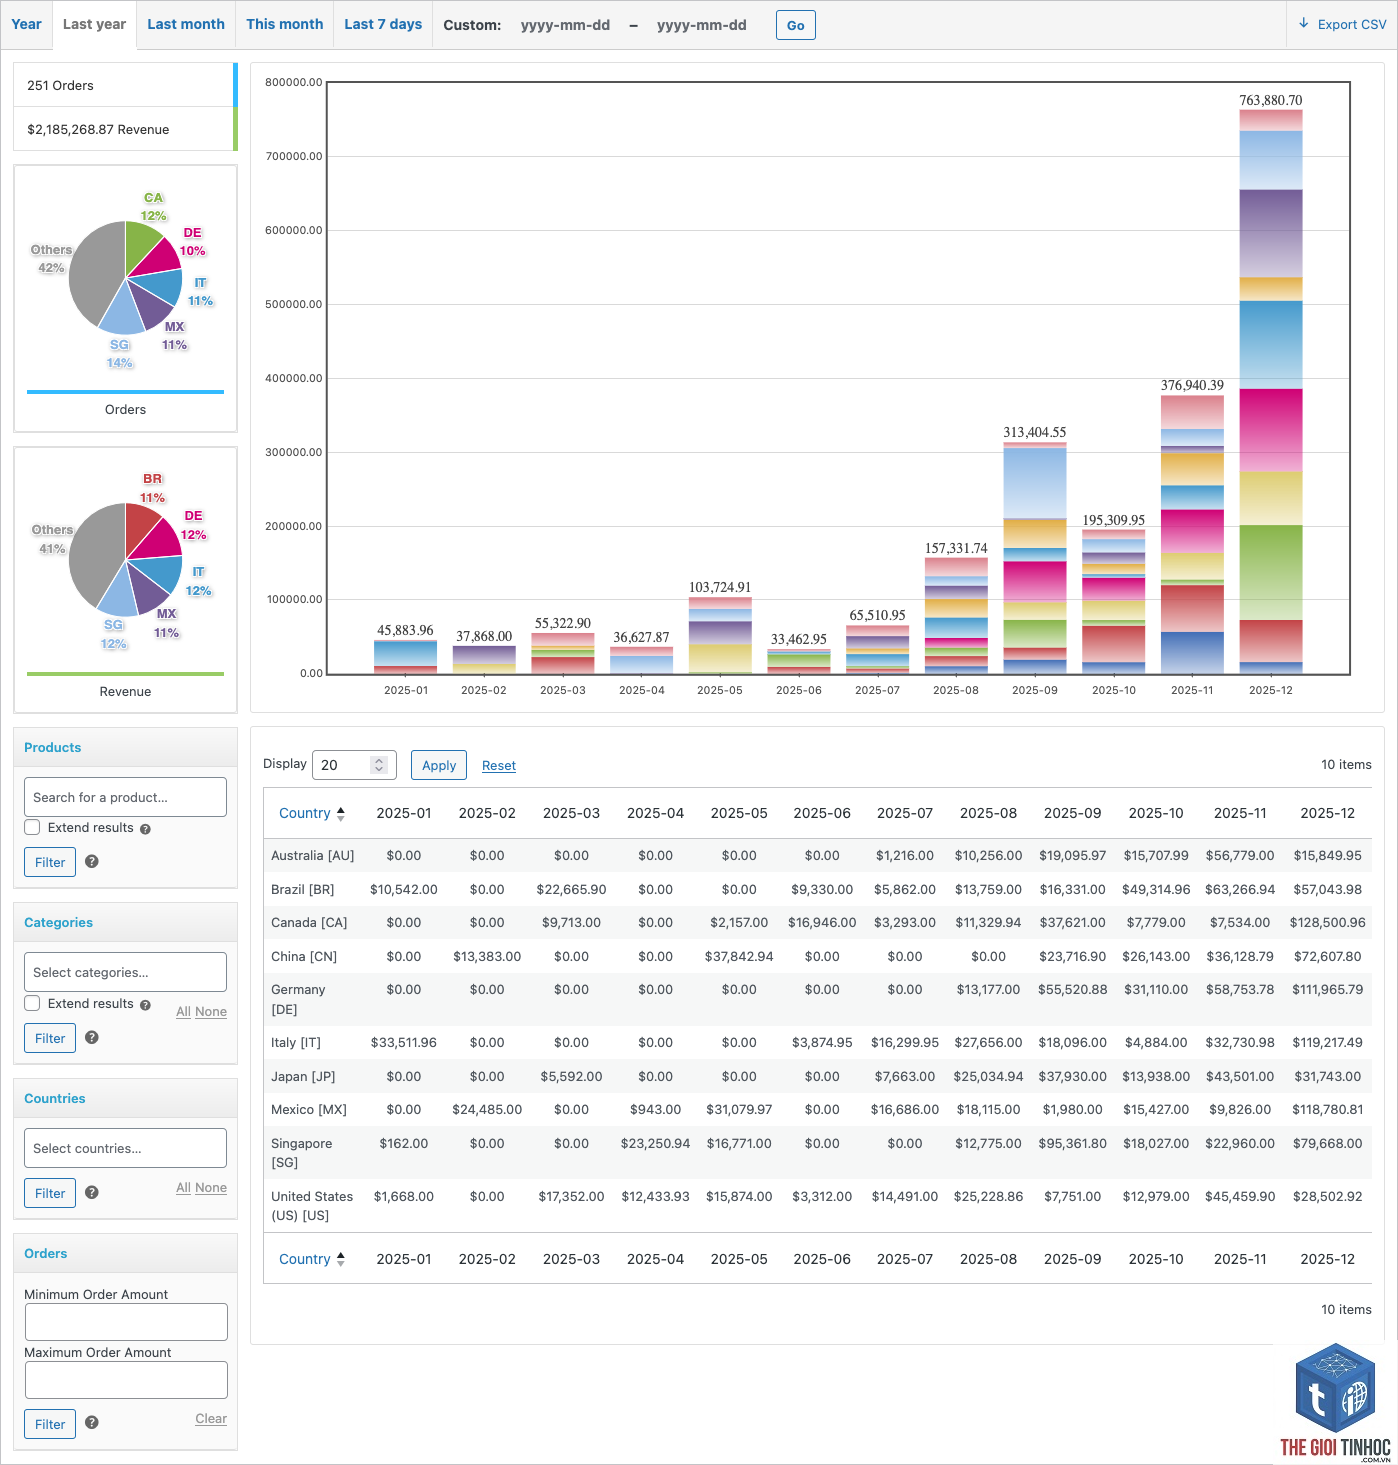Image resolution: width=1398 pixels, height=1465 pixels.
Task: Enable Extend results under Products
Action: coord(32,827)
